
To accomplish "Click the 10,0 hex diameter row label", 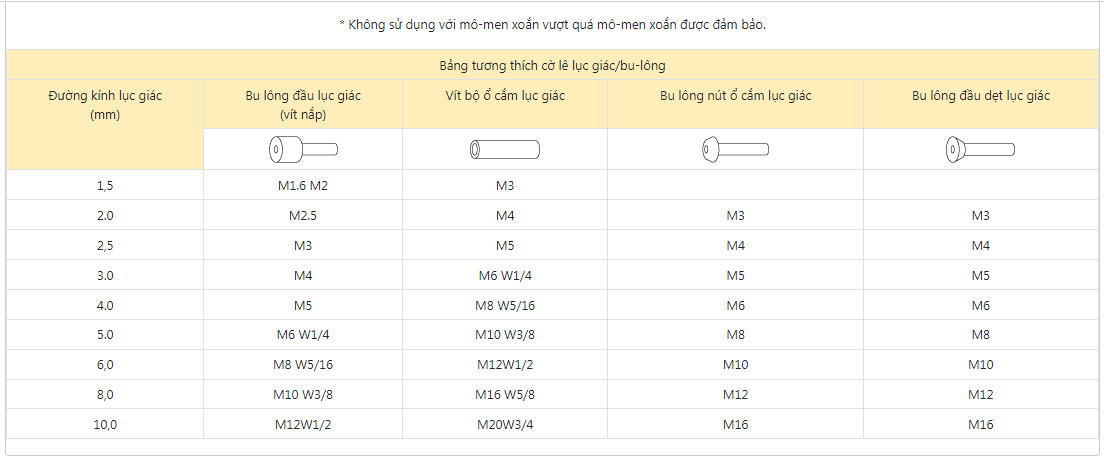I will click(x=105, y=424).
